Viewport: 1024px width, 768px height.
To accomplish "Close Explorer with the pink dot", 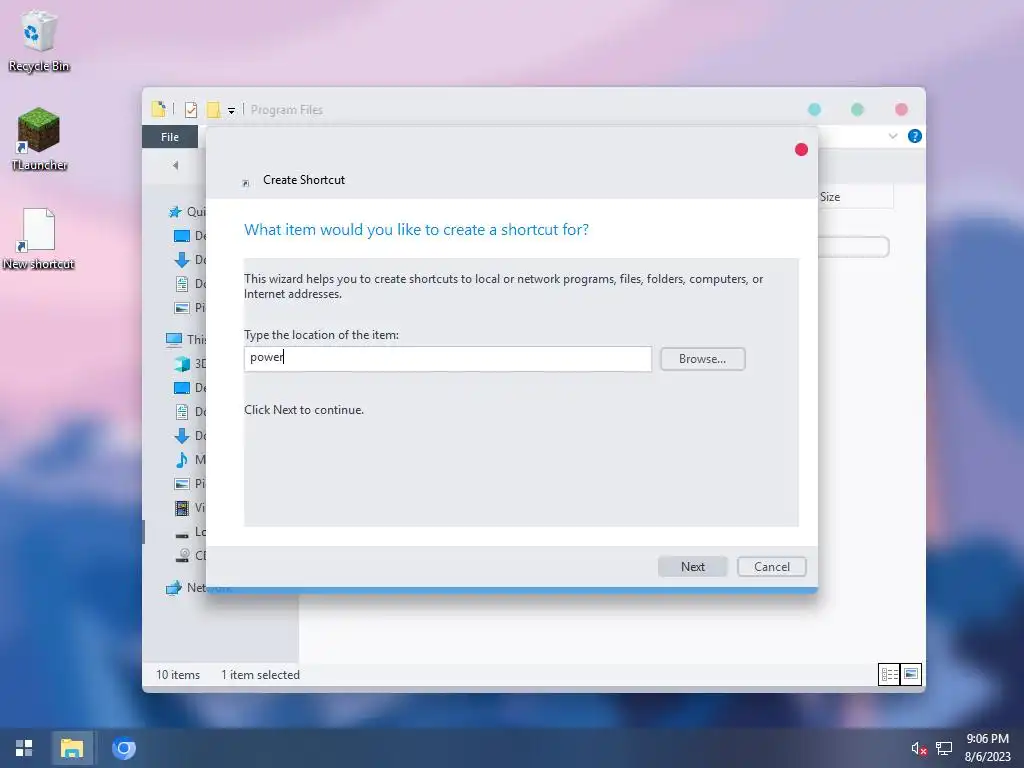I will coord(901,109).
